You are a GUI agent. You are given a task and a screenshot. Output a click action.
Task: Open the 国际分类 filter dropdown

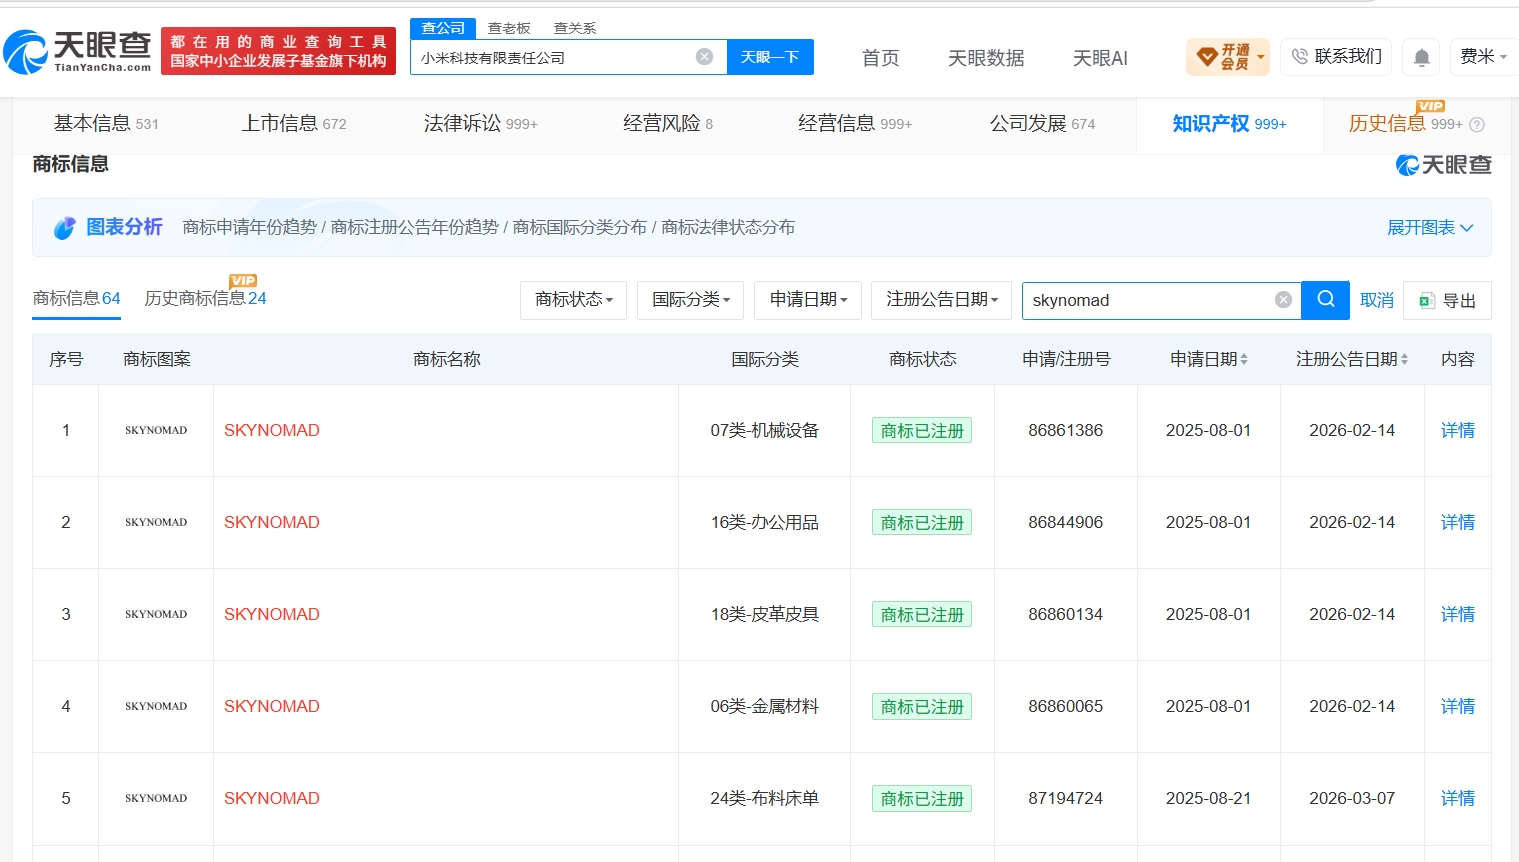click(x=690, y=300)
